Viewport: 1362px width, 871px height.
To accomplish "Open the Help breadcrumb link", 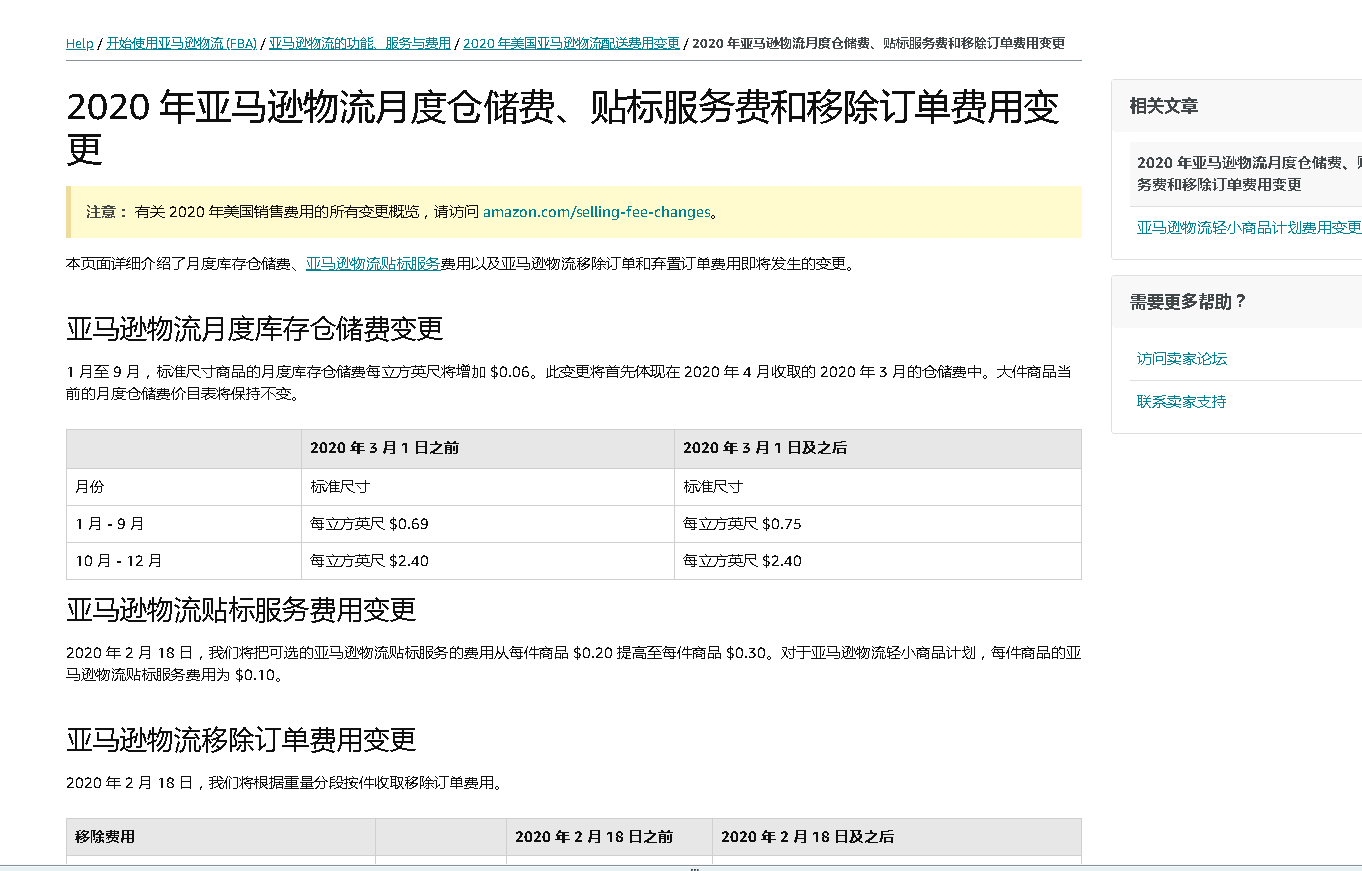I will pos(79,43).
